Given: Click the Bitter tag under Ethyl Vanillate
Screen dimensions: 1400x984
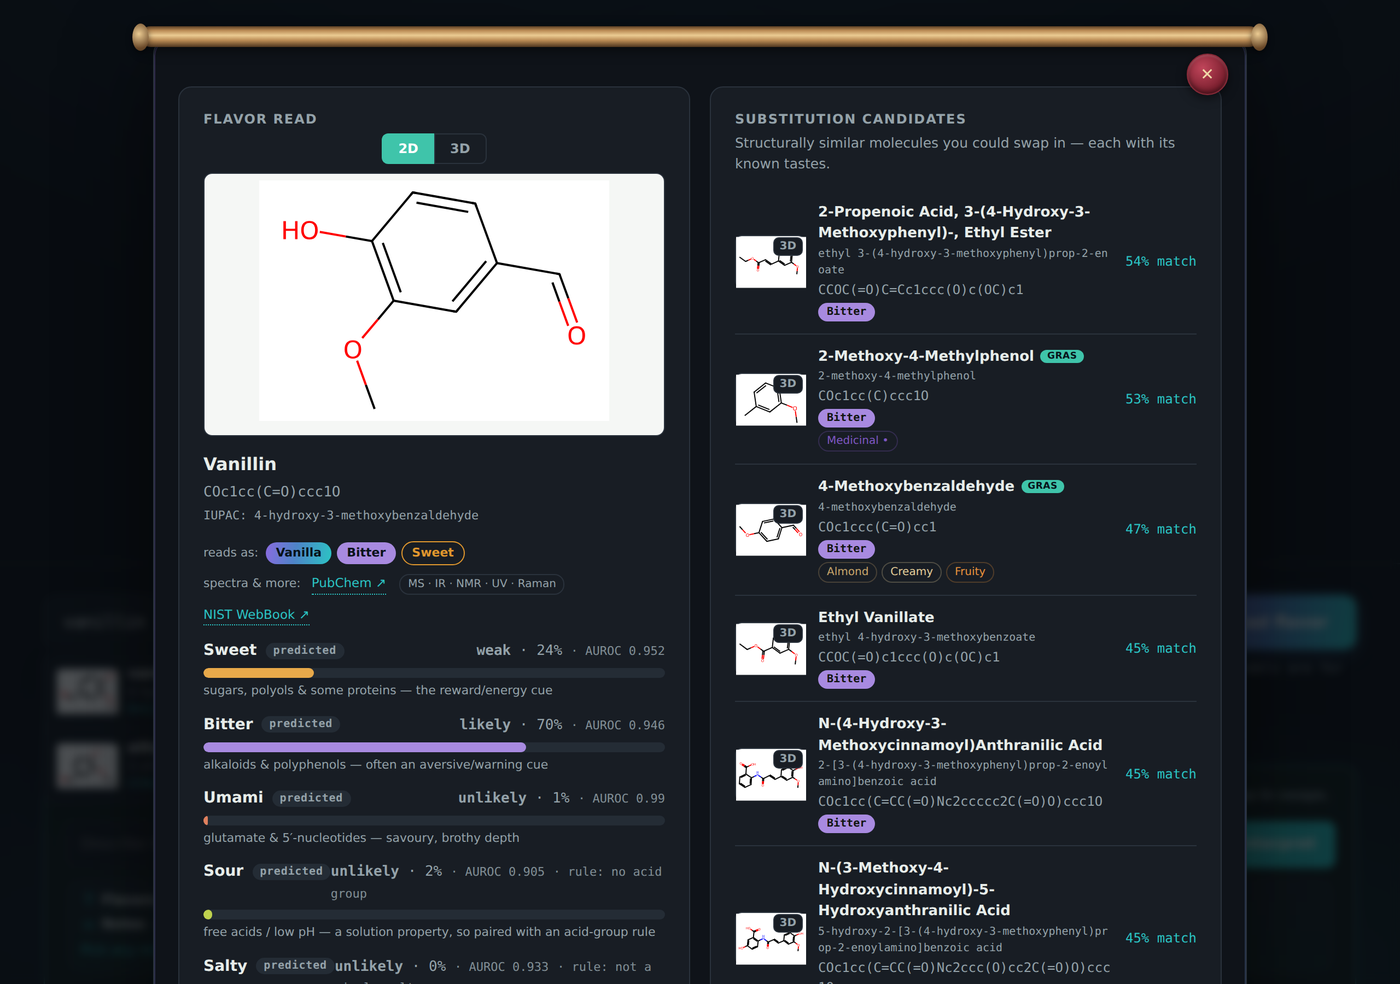Looking at the screenshot, I should click(x=846, y=679).
